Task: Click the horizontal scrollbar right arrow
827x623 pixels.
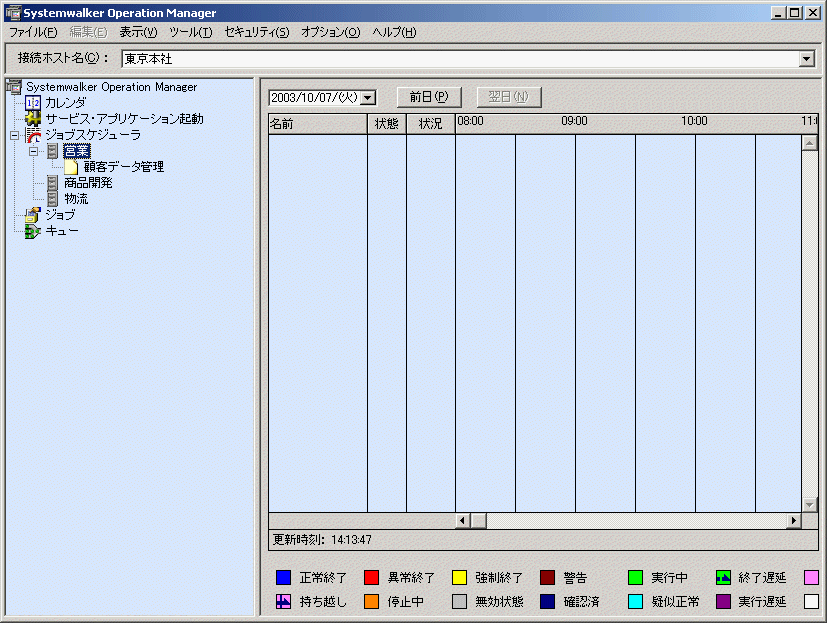Action: point(794,521)
